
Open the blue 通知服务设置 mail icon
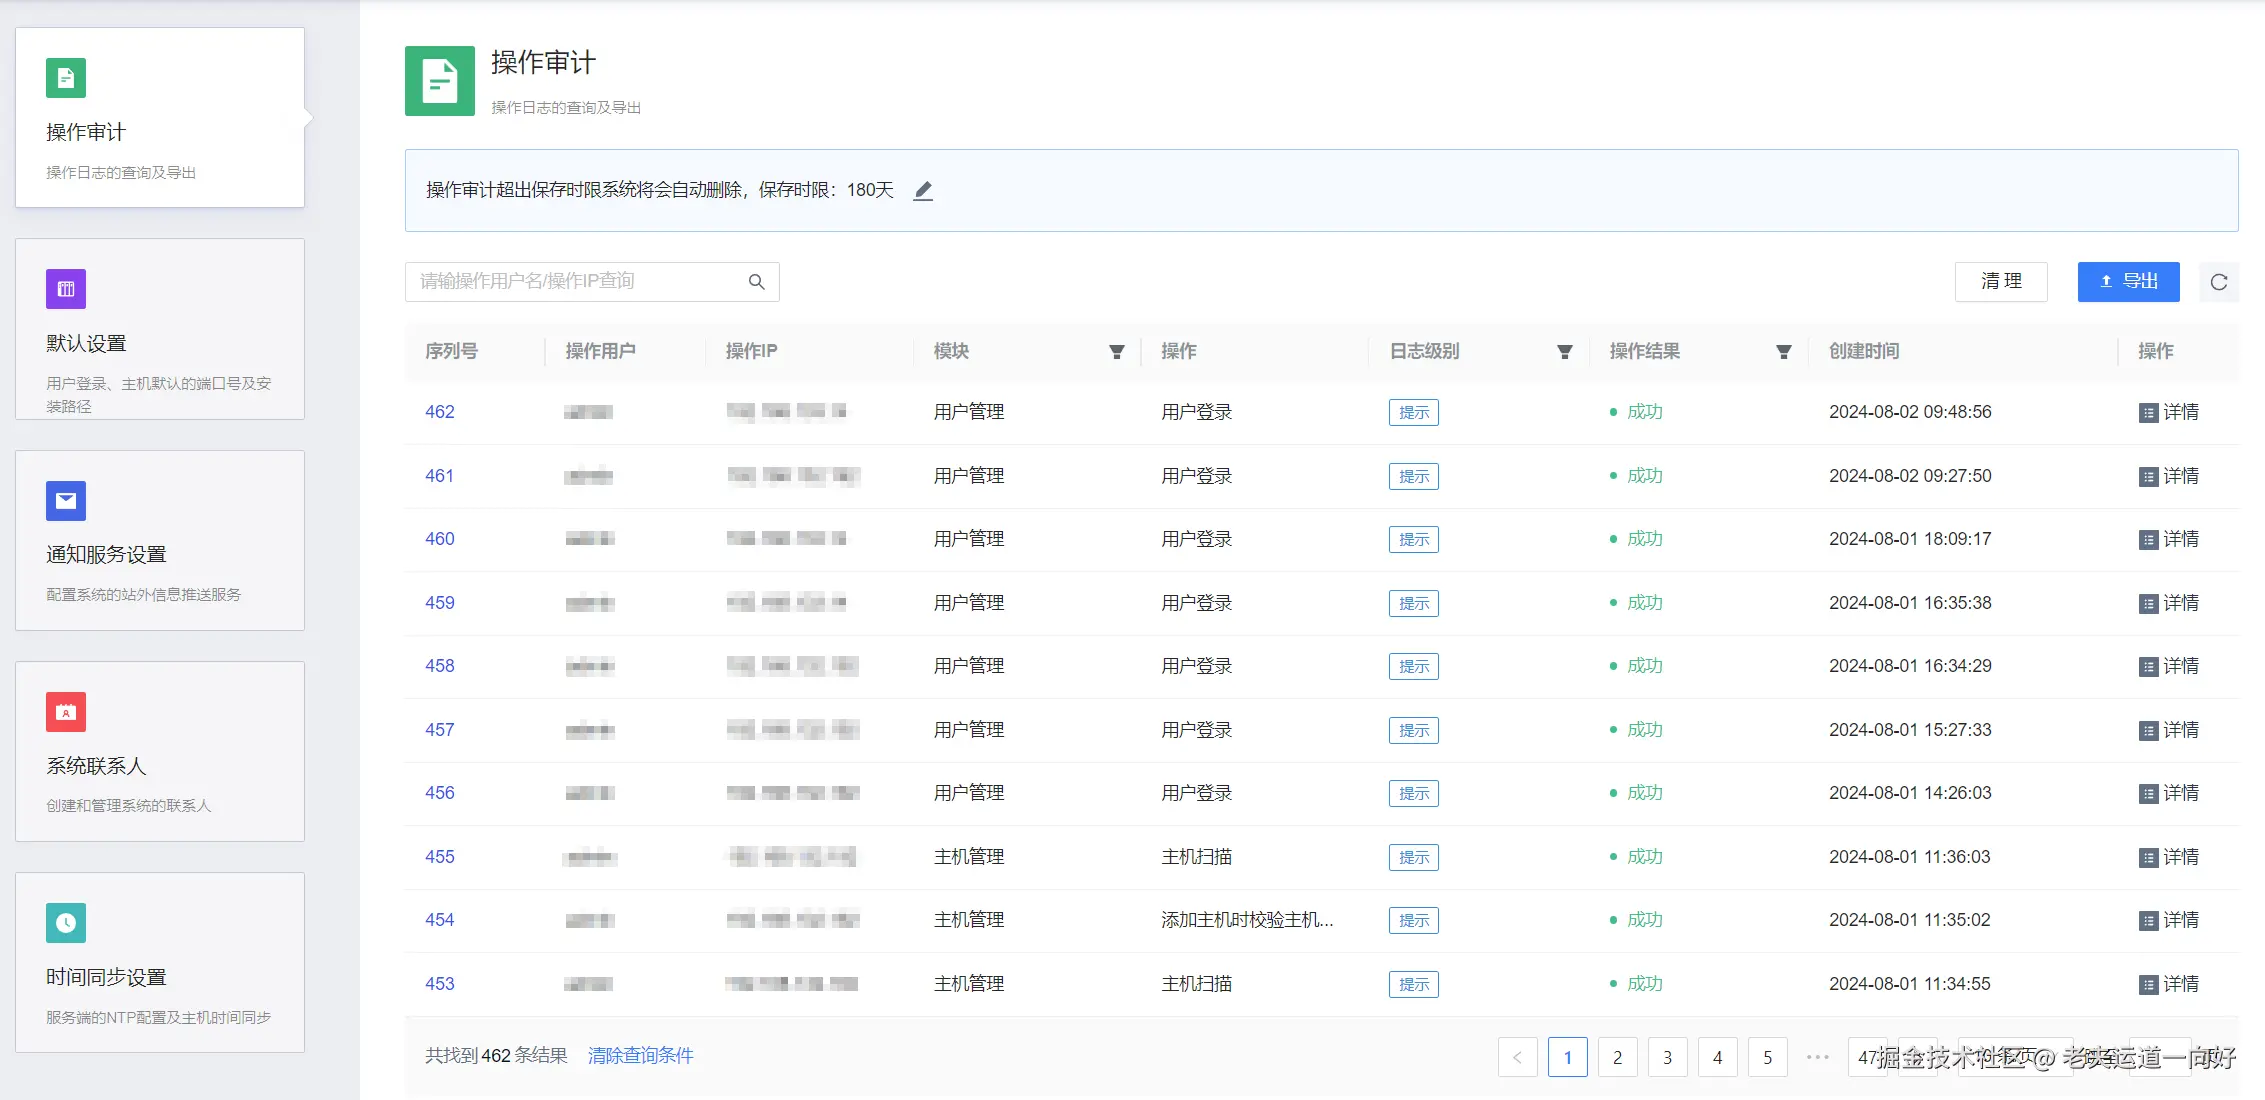pos(66,501)
